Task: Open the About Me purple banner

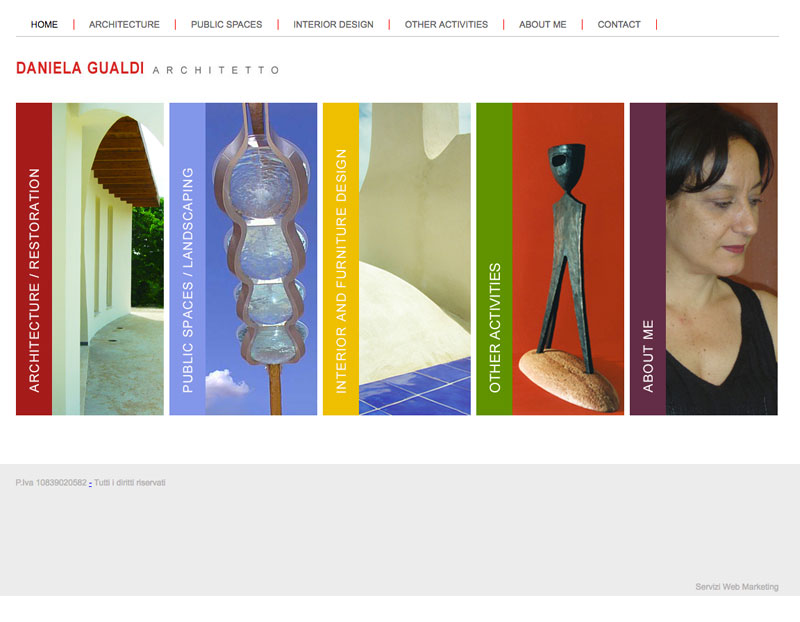Action: pyautogui.click(x=648, y=259)
